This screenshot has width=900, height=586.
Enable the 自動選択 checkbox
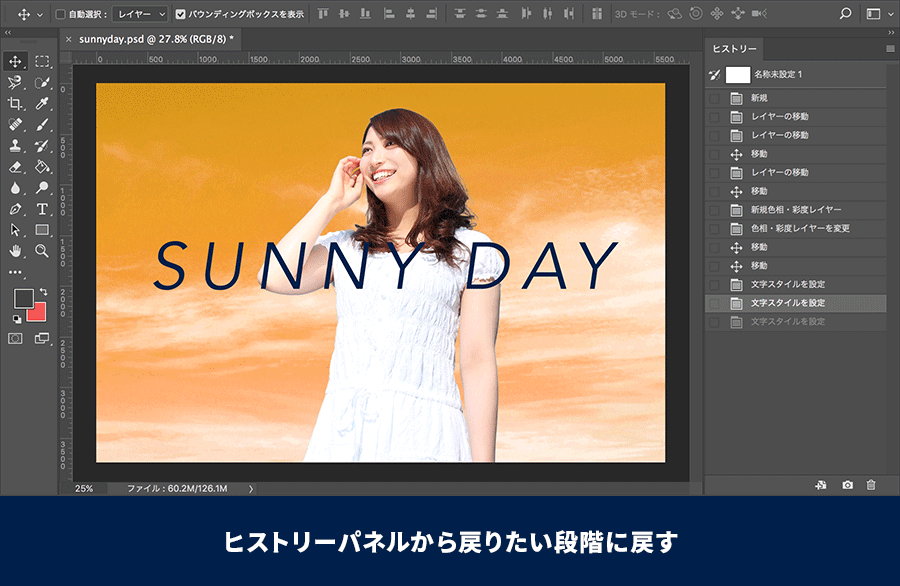[x=61, y=15]
